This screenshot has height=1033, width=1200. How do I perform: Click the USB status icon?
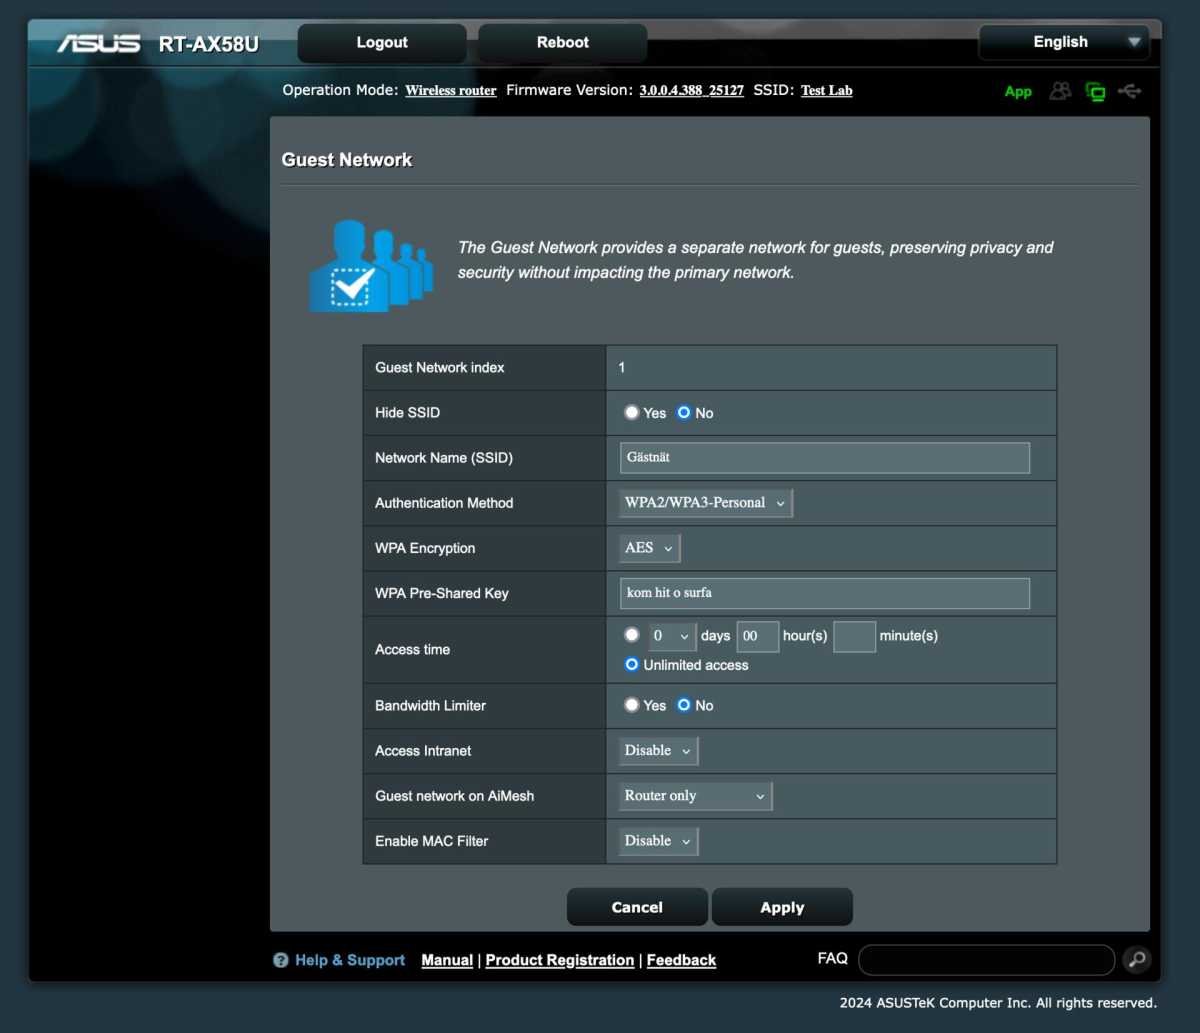(1130, 91)
